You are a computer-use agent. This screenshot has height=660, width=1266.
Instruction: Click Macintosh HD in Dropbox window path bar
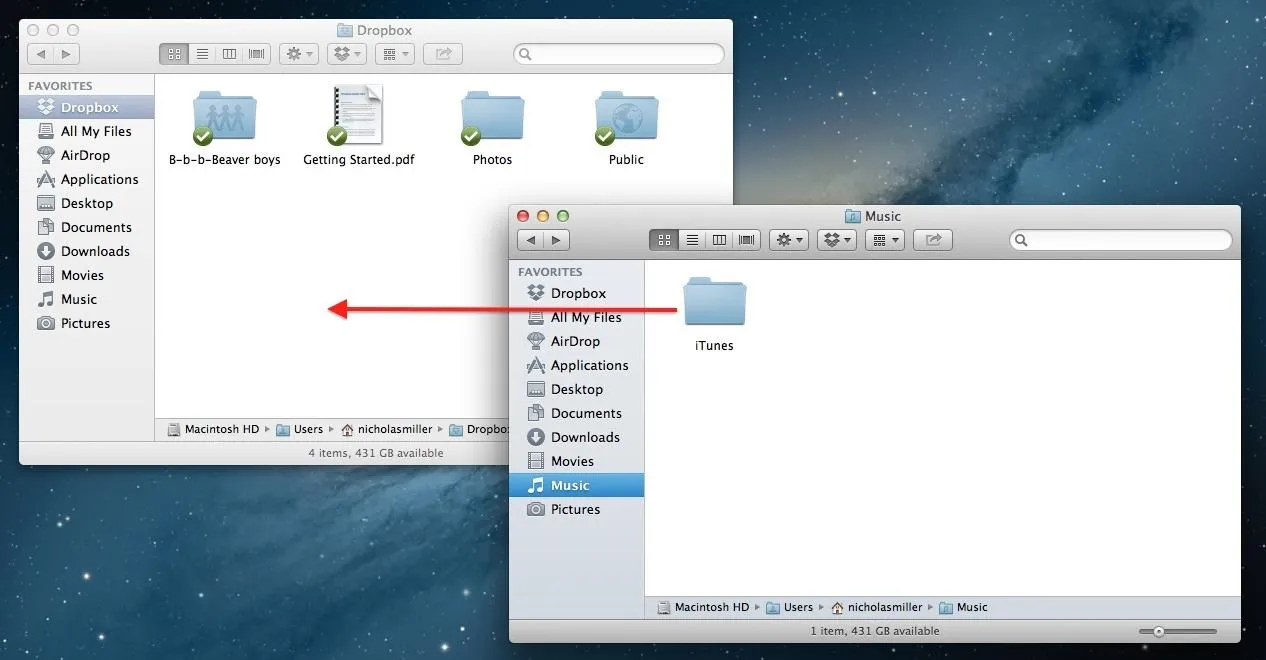(212, 429)
